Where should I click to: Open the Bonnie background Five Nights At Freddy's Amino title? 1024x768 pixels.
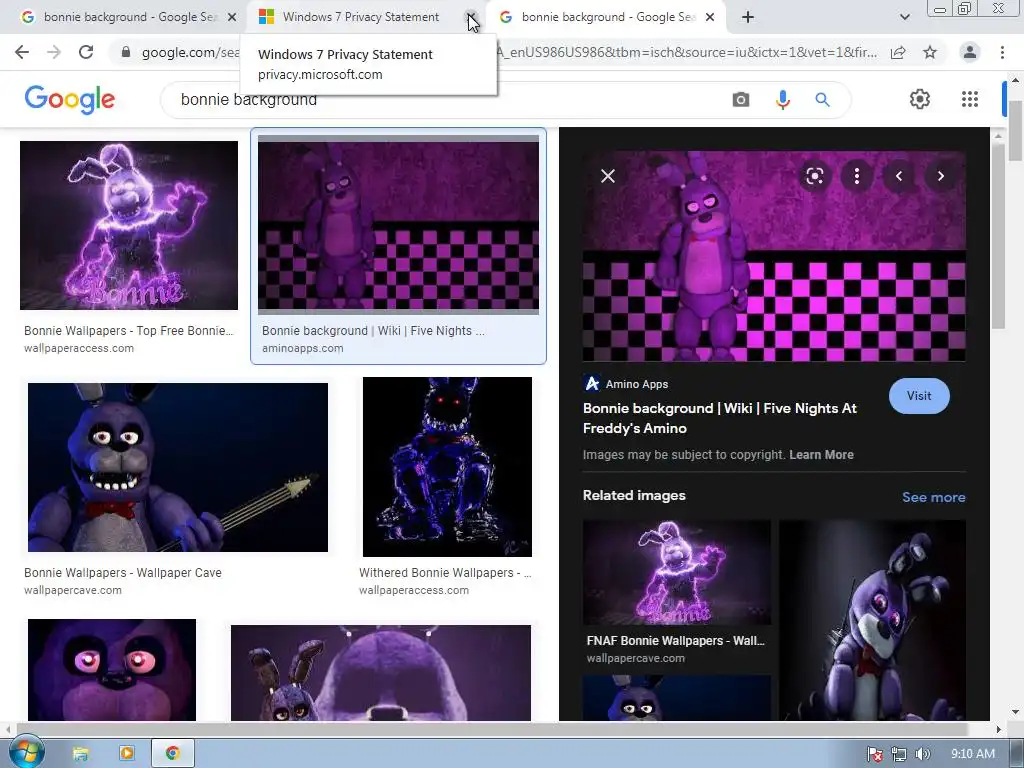[720, 418]
